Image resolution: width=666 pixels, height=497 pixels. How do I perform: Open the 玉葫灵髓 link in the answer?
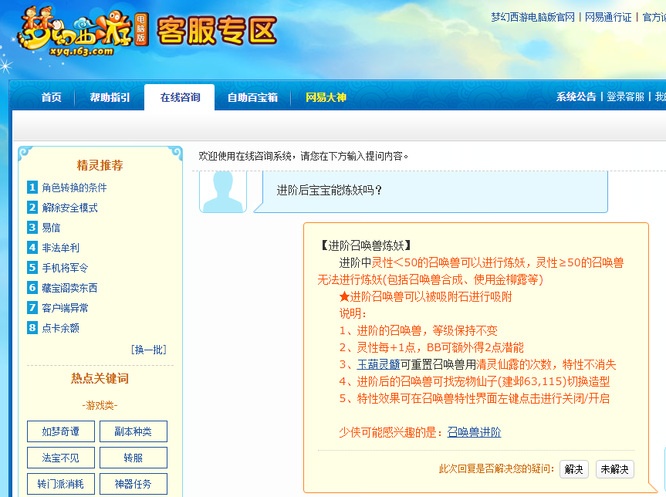click(378, 364)
